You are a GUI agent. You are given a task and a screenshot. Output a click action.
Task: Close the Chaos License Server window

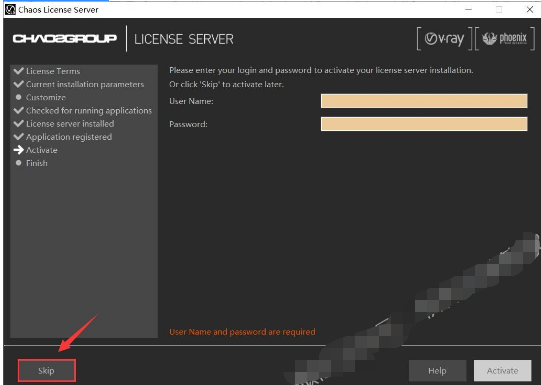(x=530, y=9)
